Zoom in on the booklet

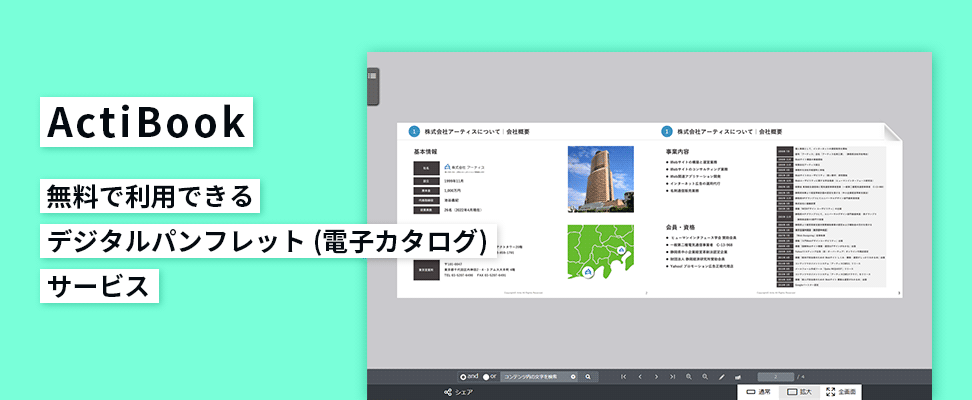pos(689,376)
